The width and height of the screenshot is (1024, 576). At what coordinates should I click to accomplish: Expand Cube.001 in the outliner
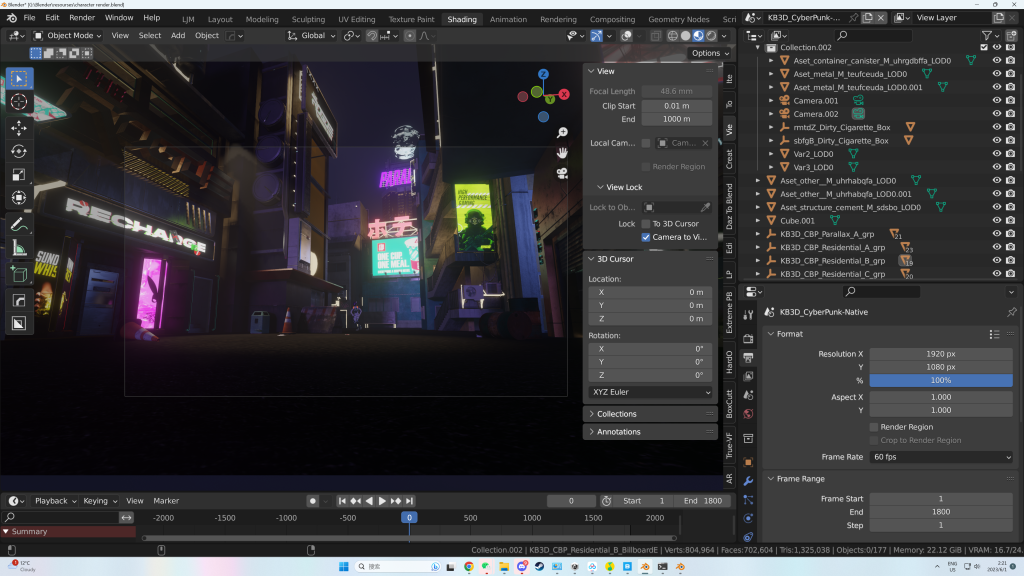pos(758,221)
